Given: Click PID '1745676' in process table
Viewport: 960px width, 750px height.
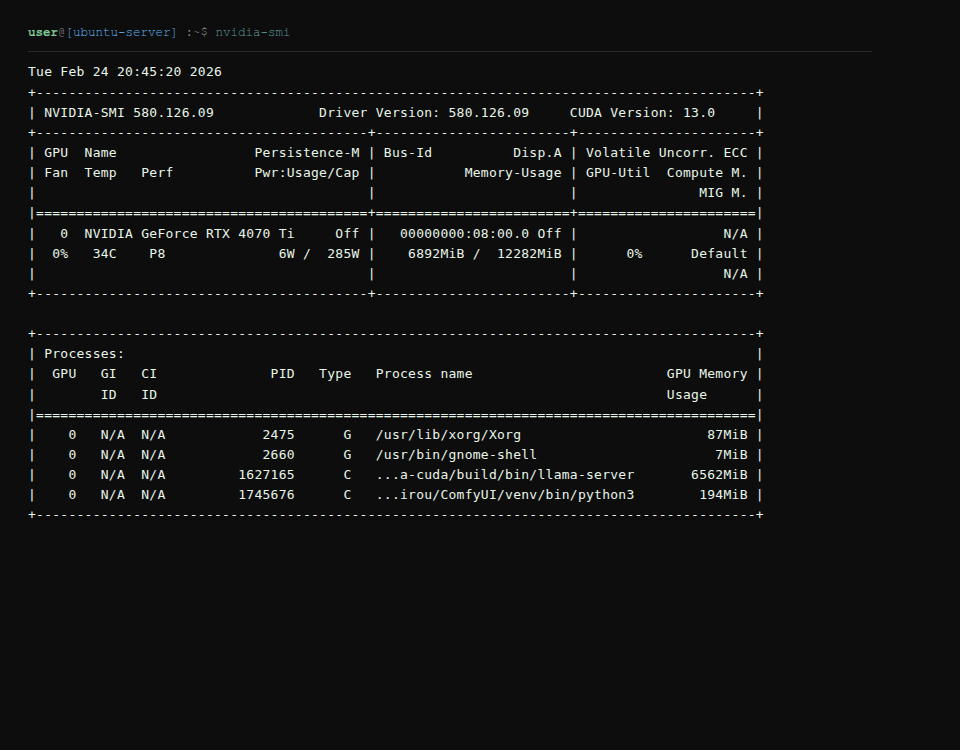Looking at the screenshot, I should pyautogui.click(x=266, y=495).
